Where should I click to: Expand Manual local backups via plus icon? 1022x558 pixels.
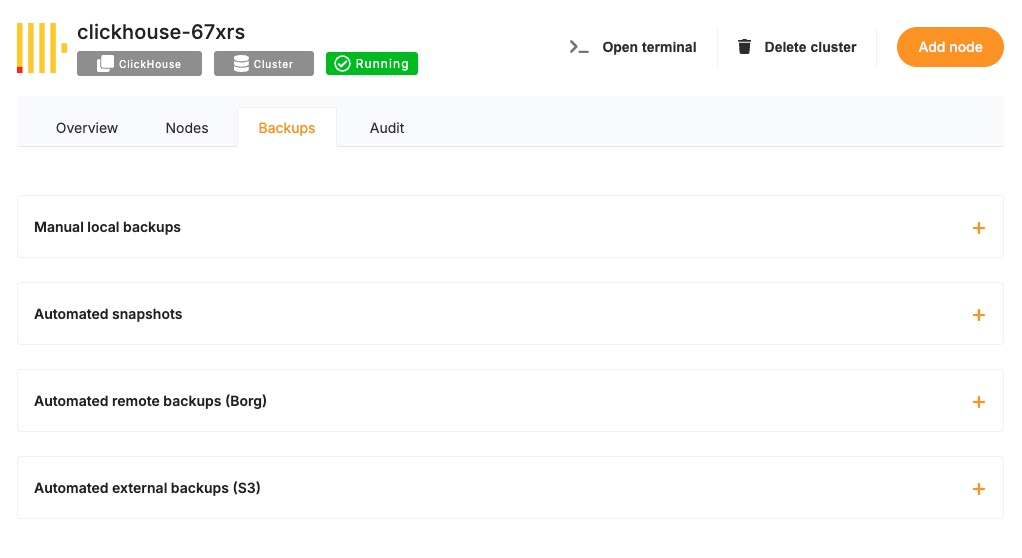(x=978, y=228)
